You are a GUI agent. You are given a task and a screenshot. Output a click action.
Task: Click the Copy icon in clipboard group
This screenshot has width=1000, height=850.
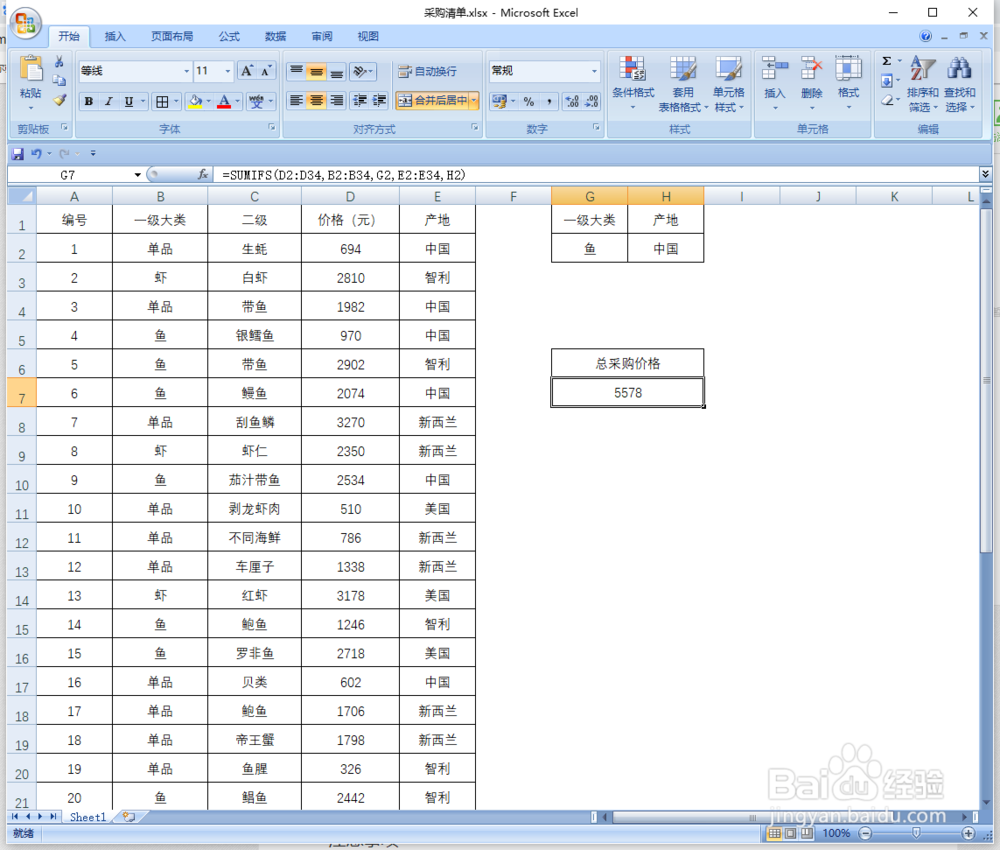point(59,80)
